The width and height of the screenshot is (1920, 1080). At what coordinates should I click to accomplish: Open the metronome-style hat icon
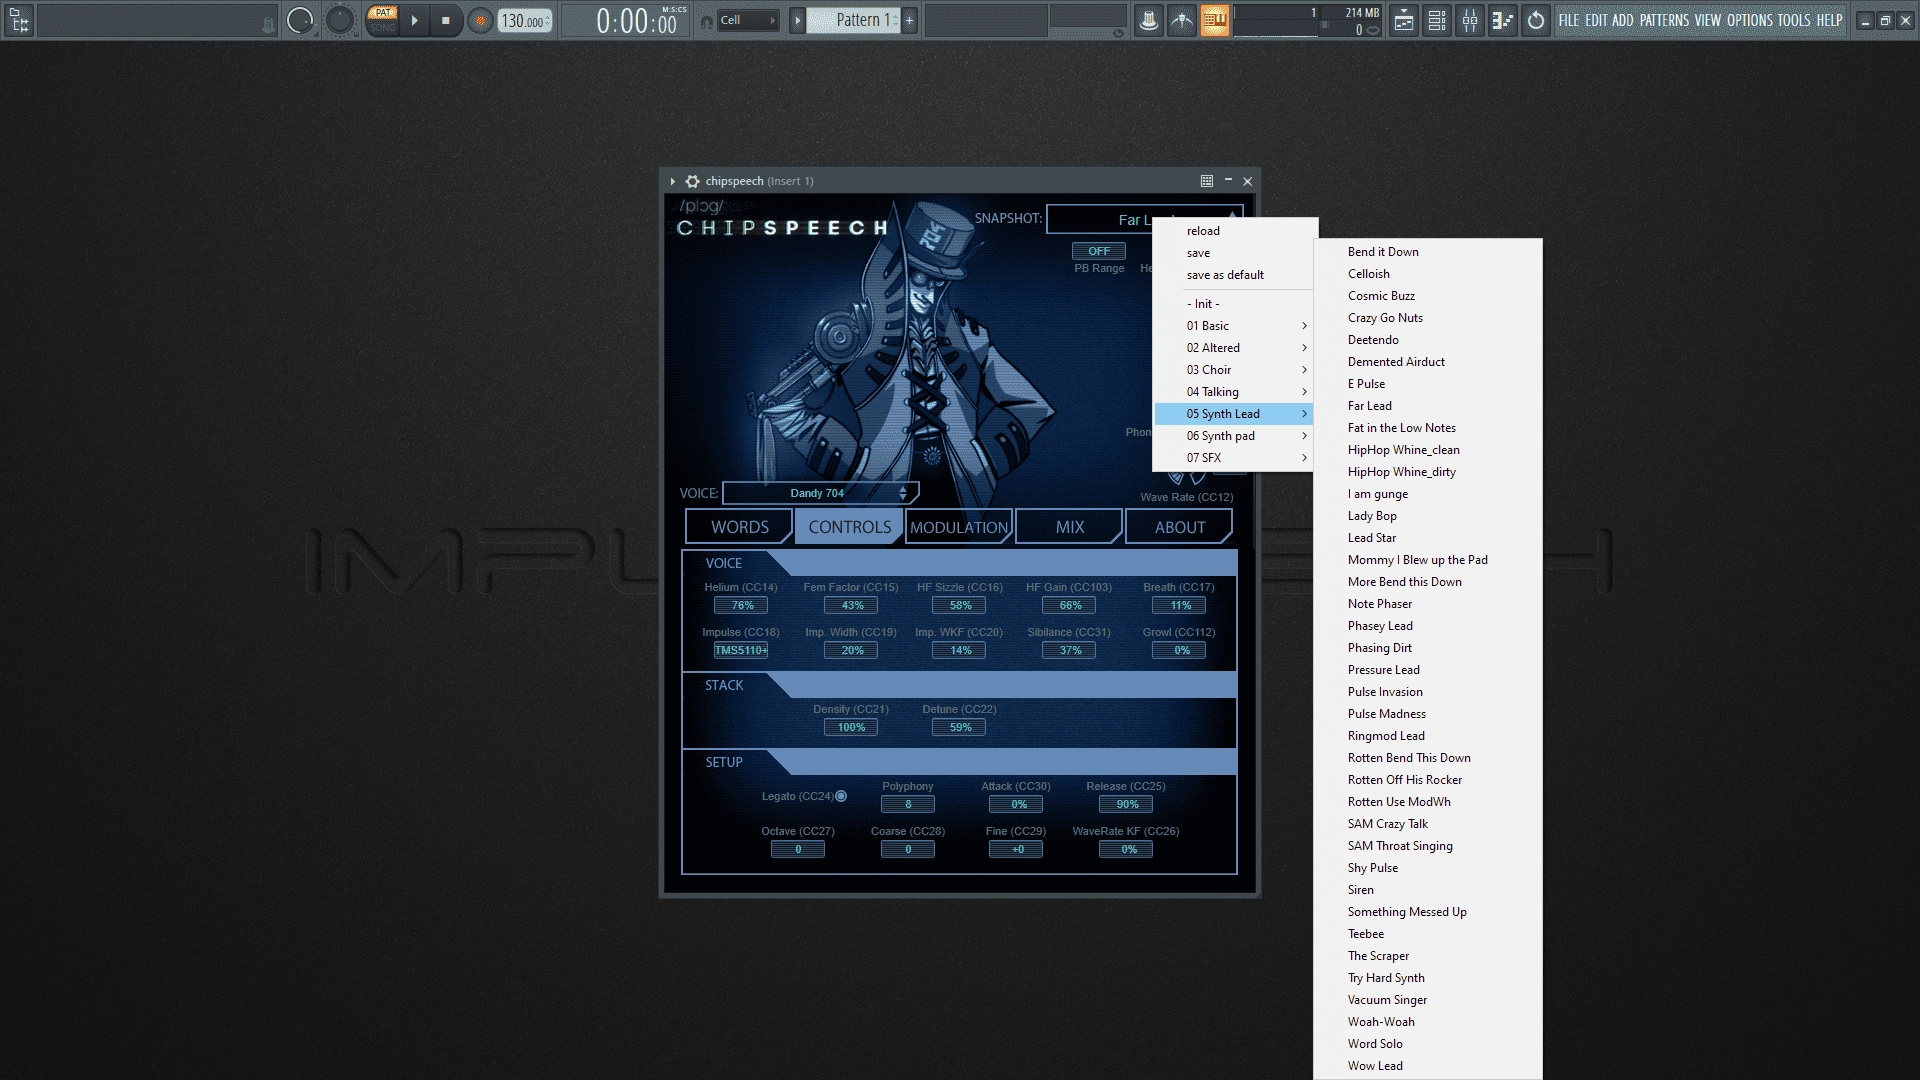coord(1149,20)
